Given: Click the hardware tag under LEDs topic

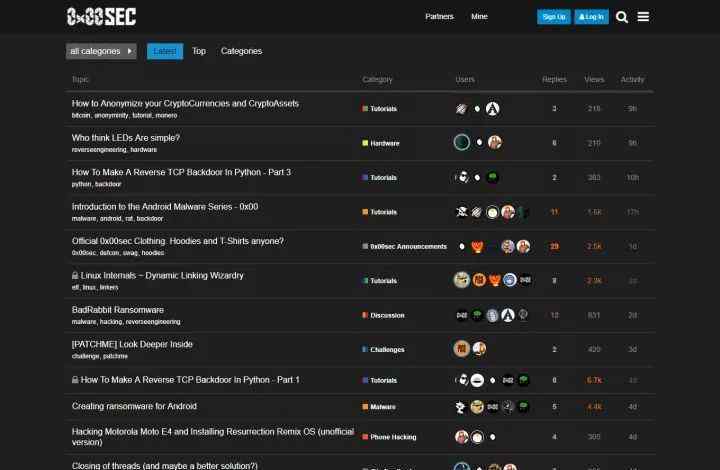Looking at the screenshot, I should point(143,150).
